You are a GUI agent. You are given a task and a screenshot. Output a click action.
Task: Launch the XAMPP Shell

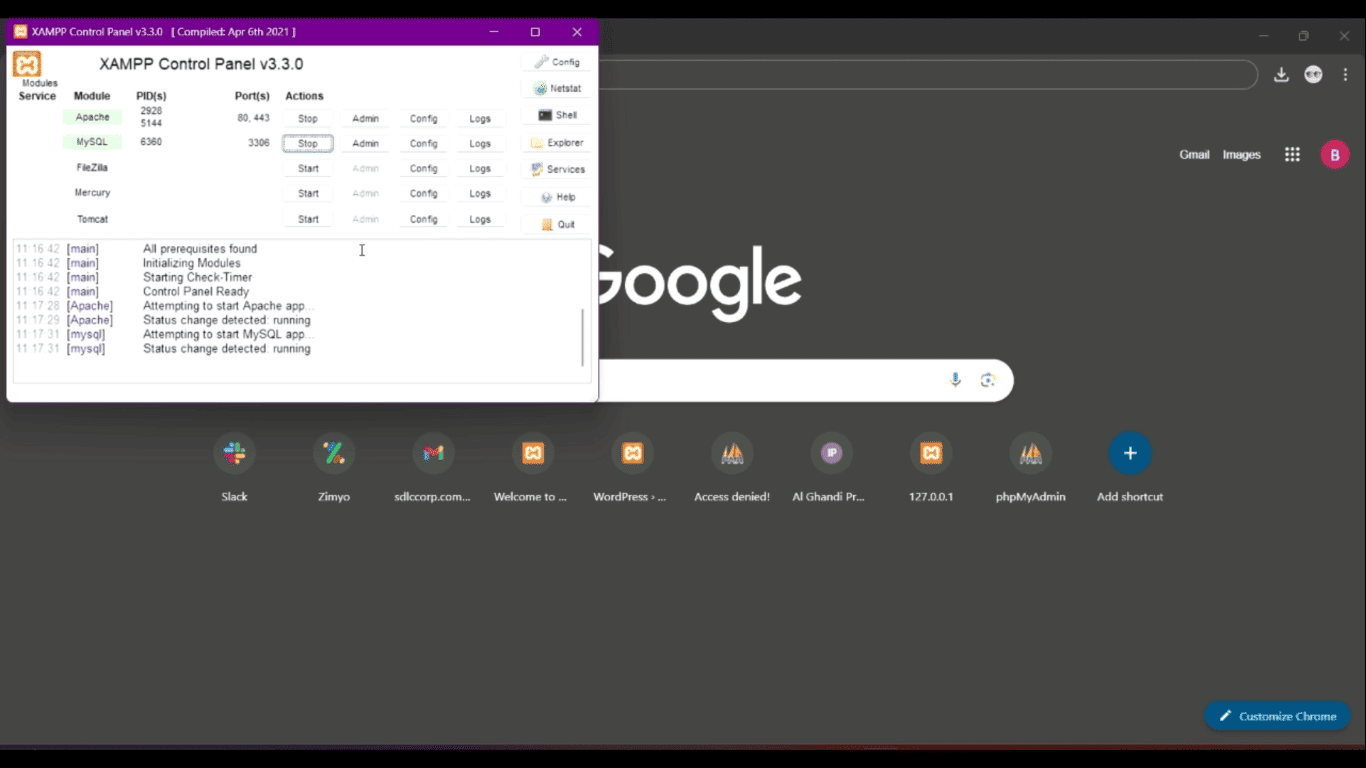[557, 115]
